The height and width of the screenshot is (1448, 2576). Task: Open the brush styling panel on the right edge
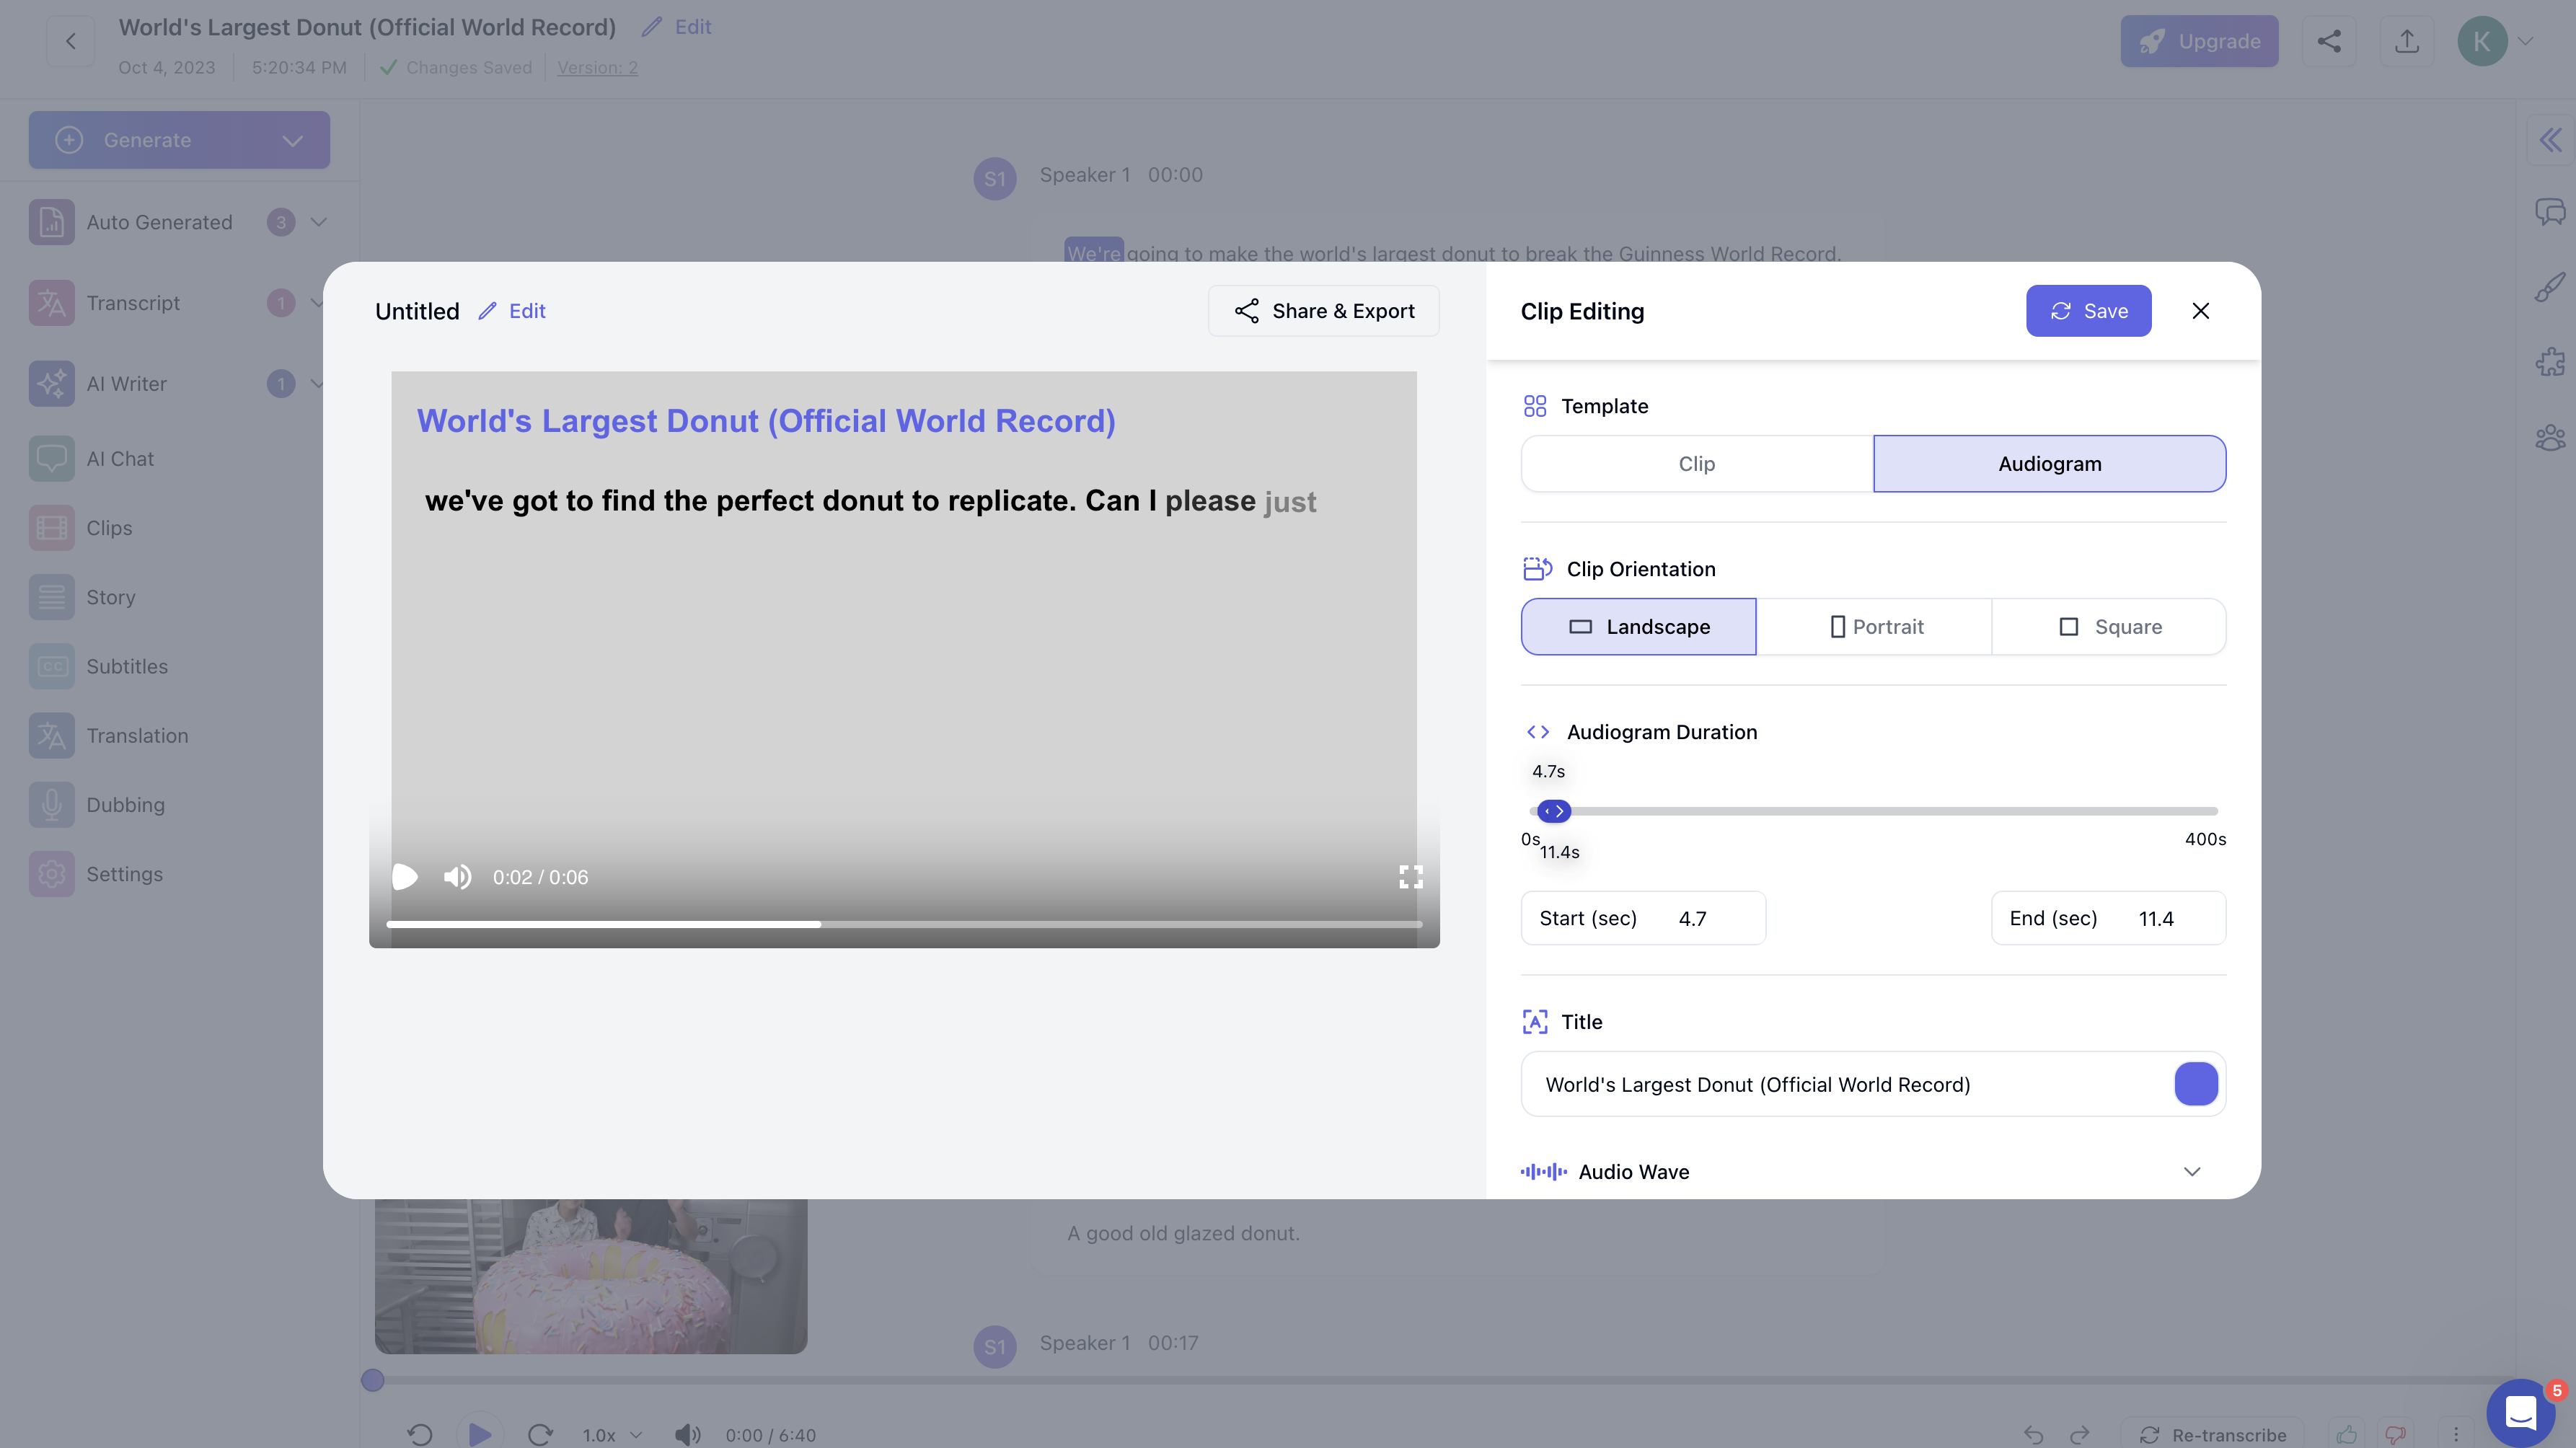tap(2551, 288)
